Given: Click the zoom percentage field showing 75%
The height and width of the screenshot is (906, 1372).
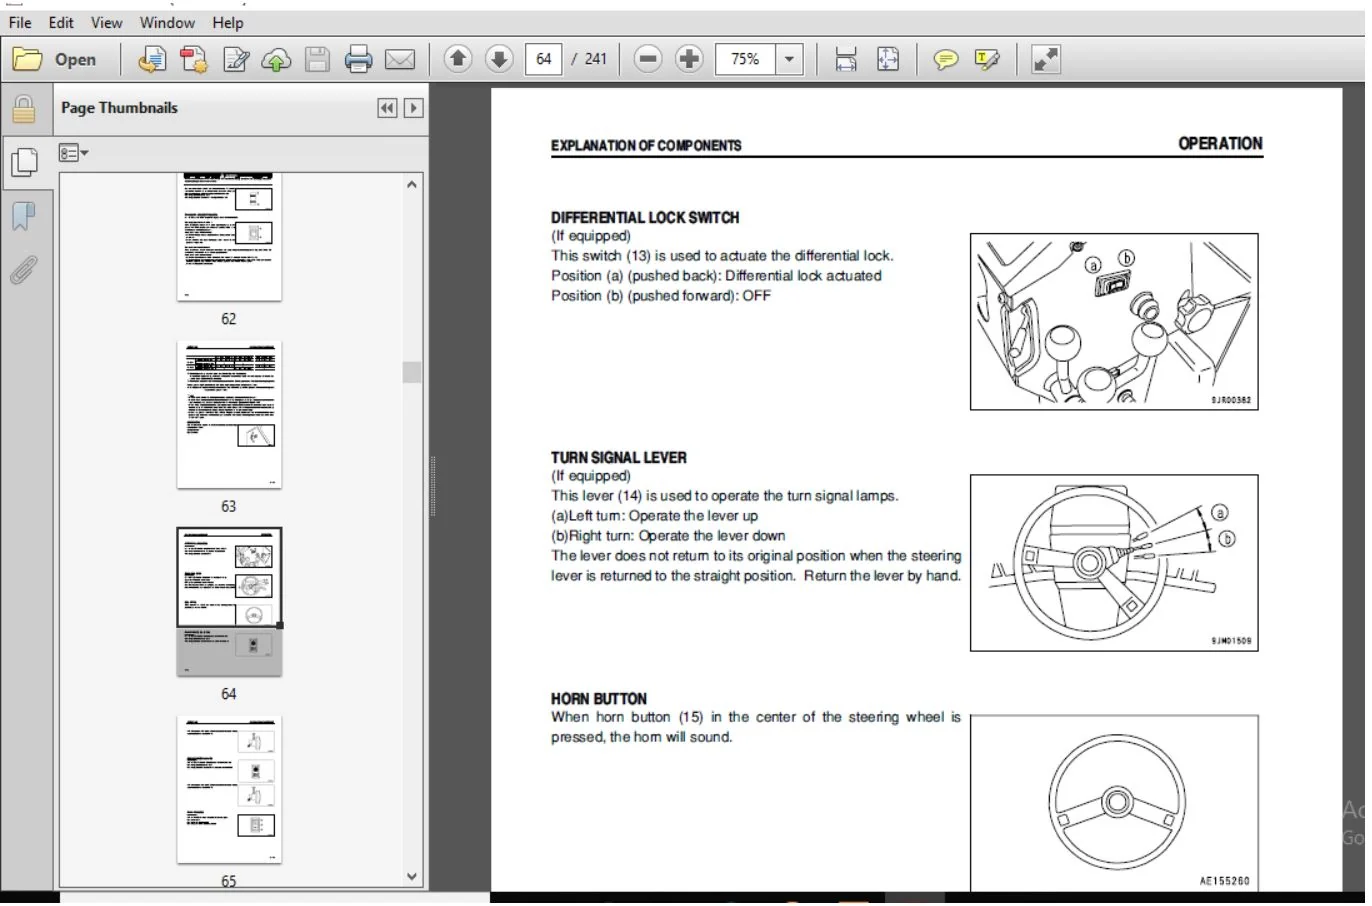Looking at the screenshot, I should [745, 59].
